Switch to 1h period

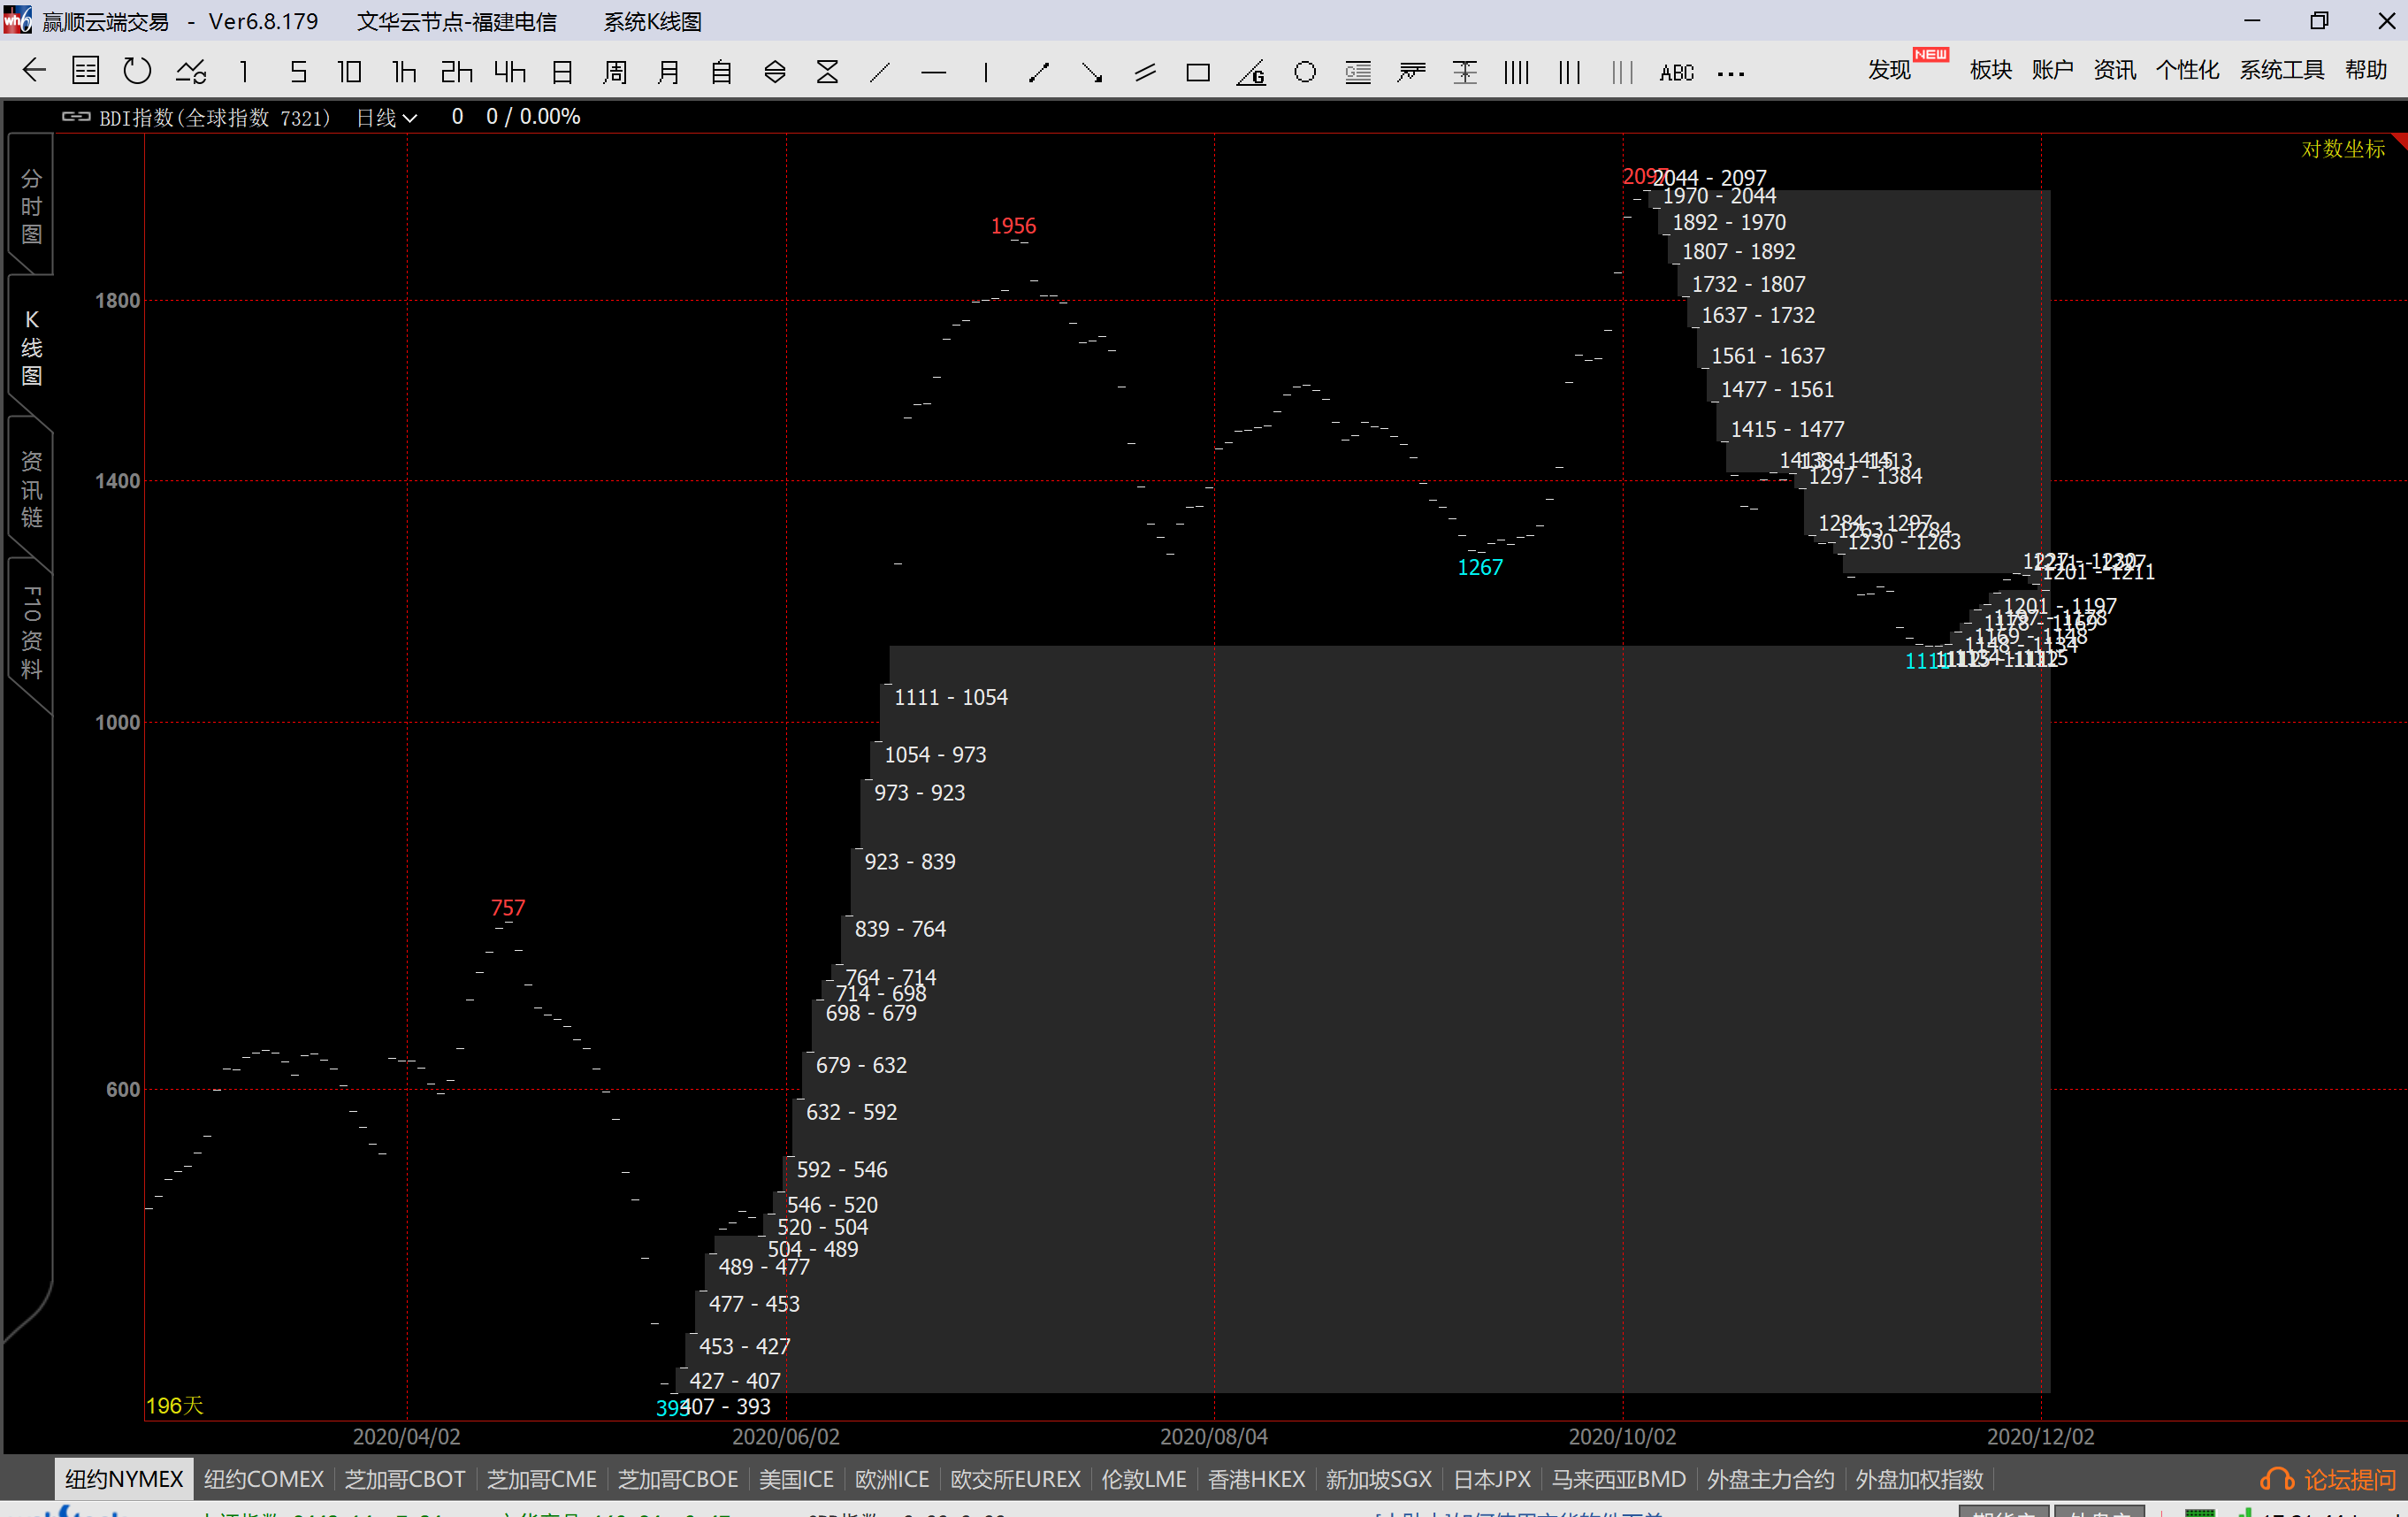tap(403, 71)
